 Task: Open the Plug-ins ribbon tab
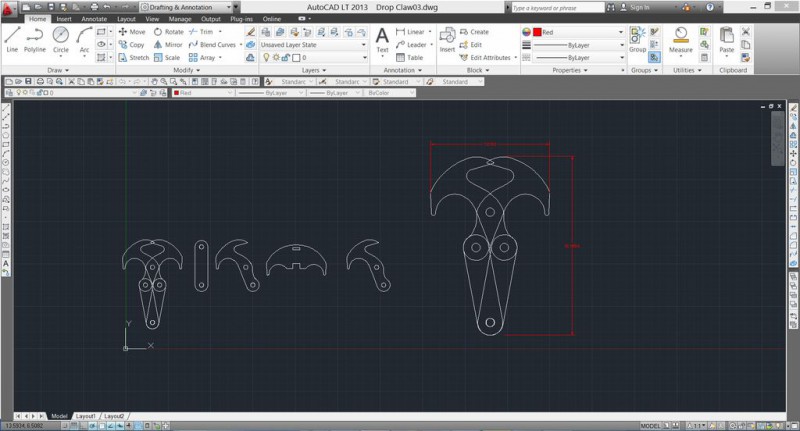(241, 19)
